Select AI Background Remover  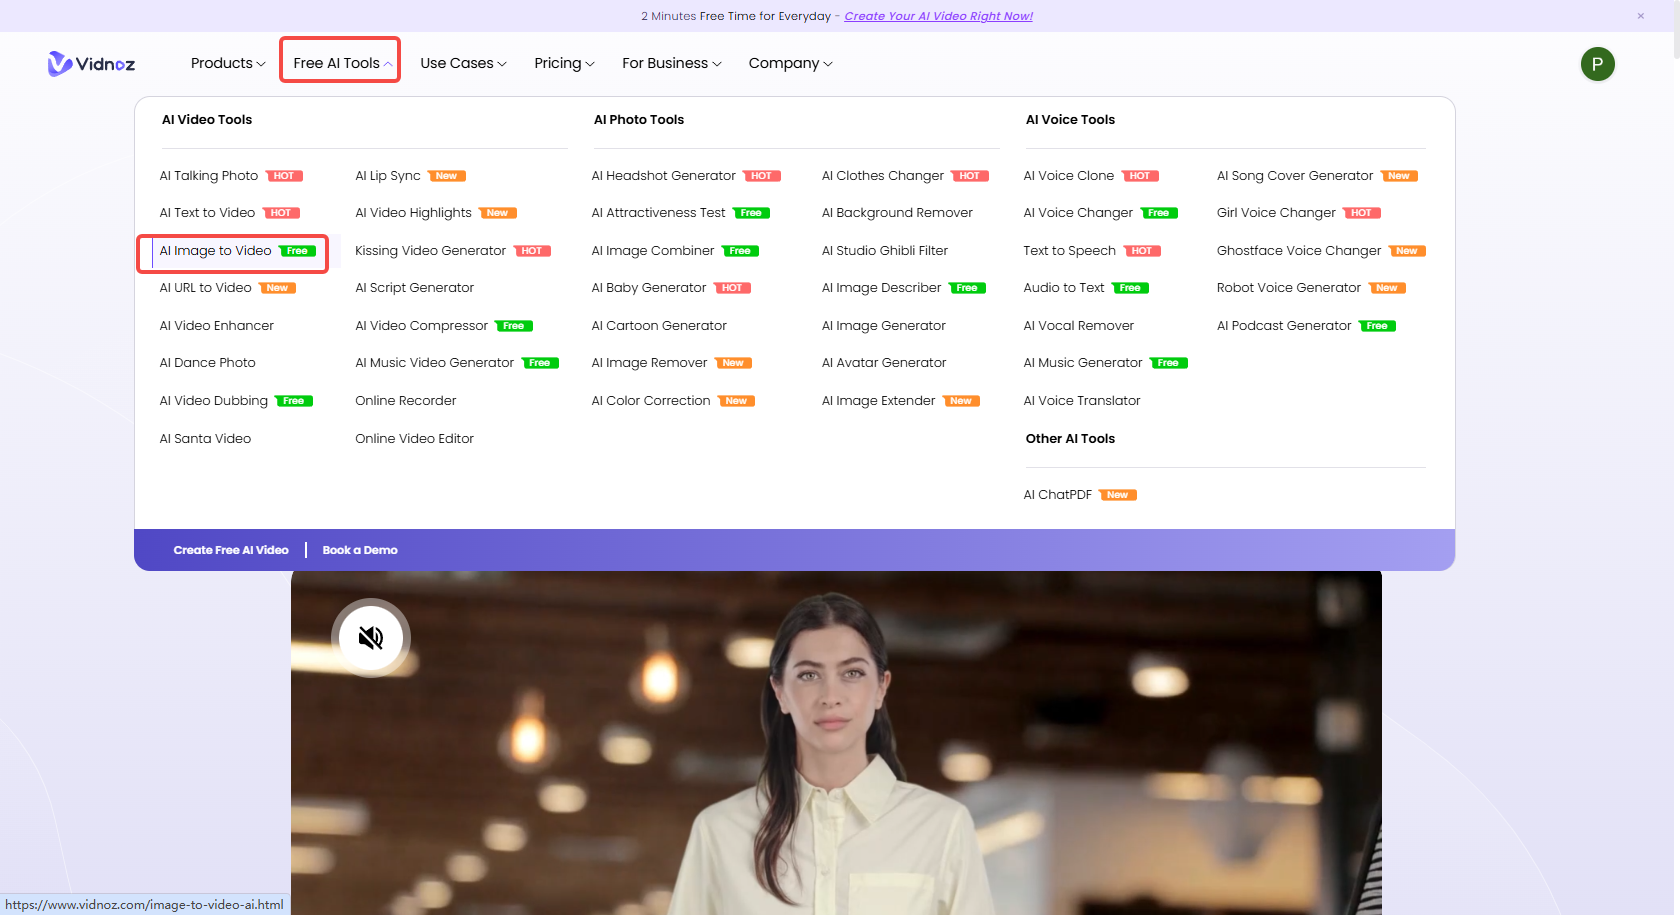[897, 213]
